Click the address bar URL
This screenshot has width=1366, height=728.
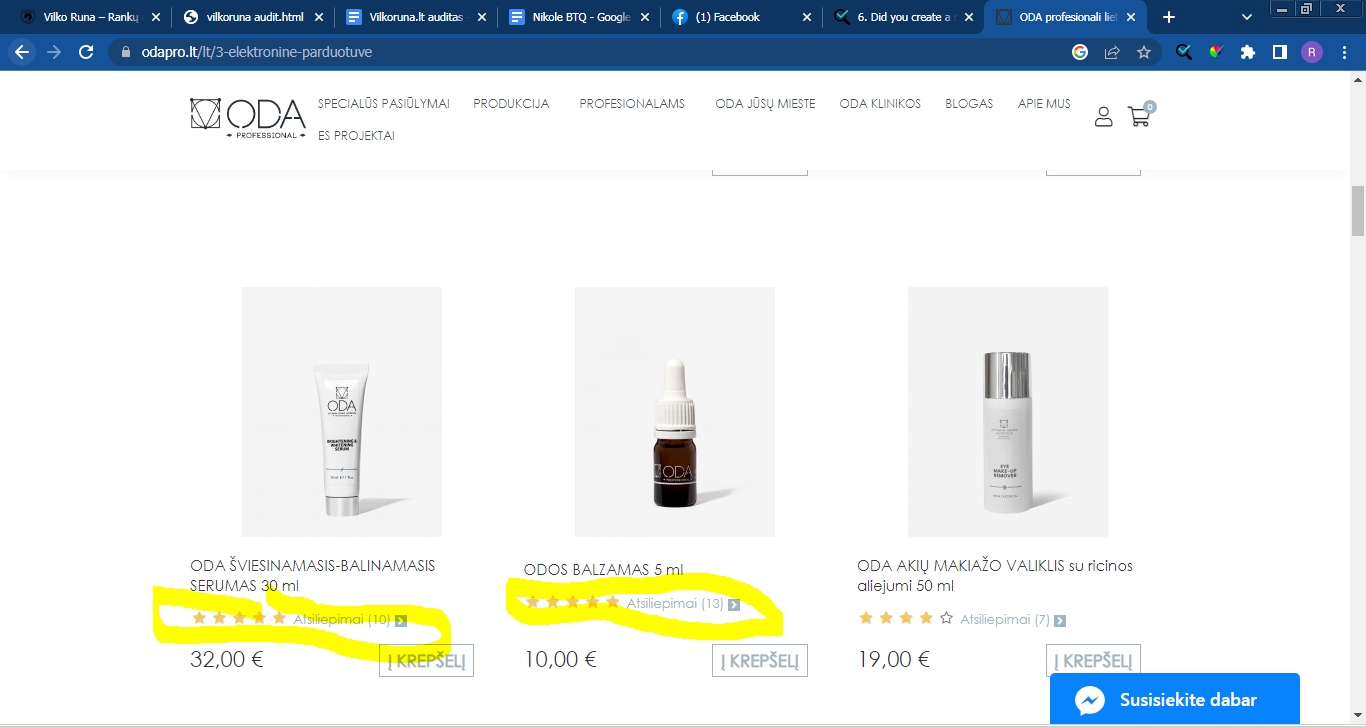click(x=257, y=52)
